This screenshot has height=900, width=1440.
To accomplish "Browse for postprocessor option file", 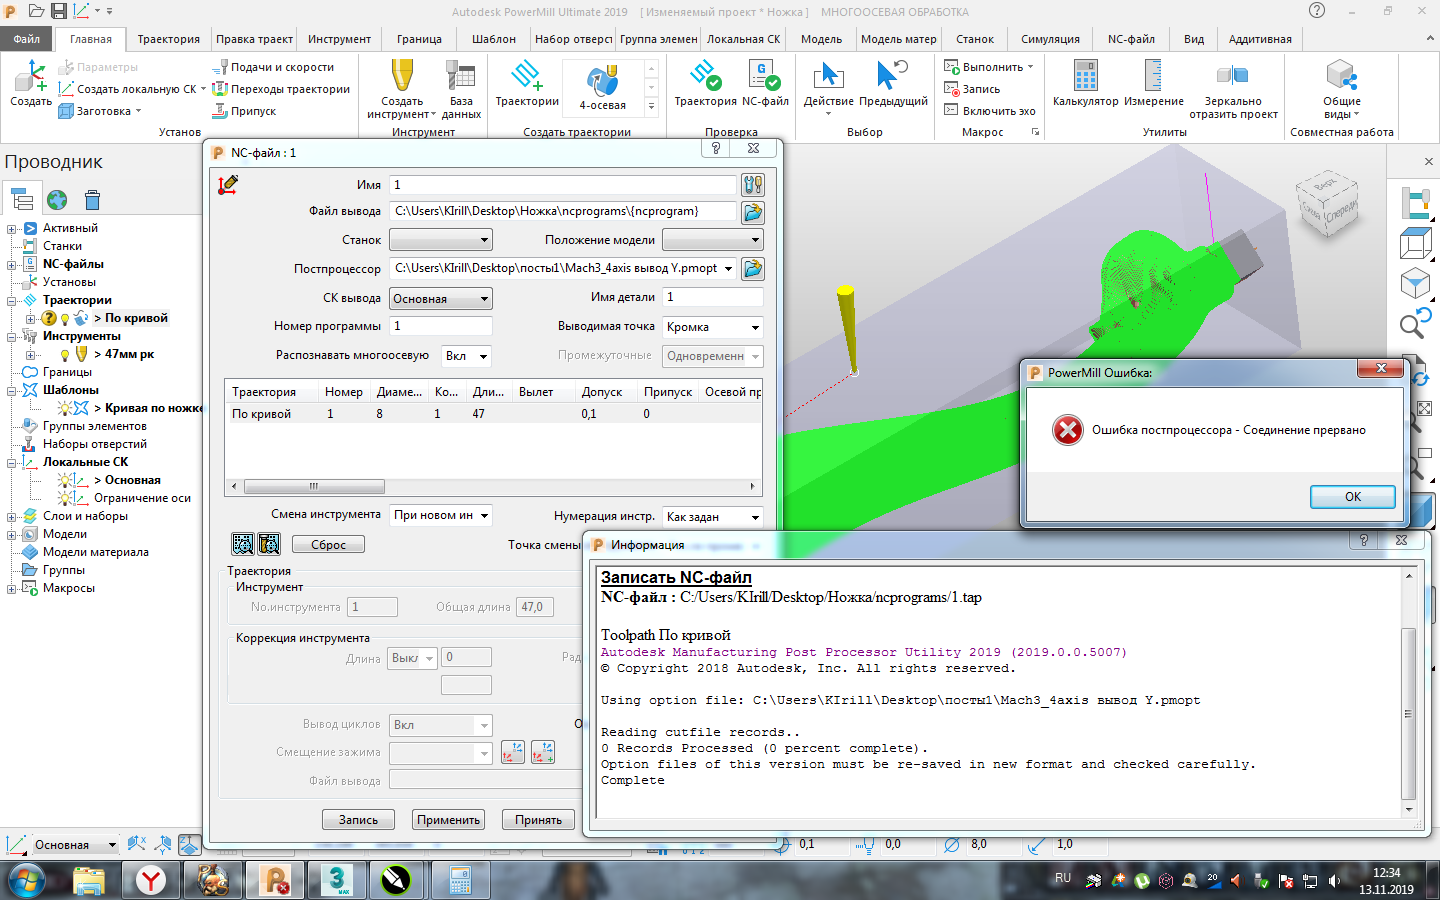I will [x=753, y=268].
